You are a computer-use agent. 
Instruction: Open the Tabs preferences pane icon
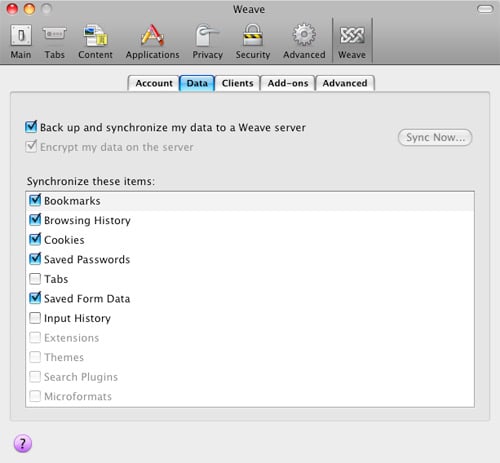tap(54, 42)
